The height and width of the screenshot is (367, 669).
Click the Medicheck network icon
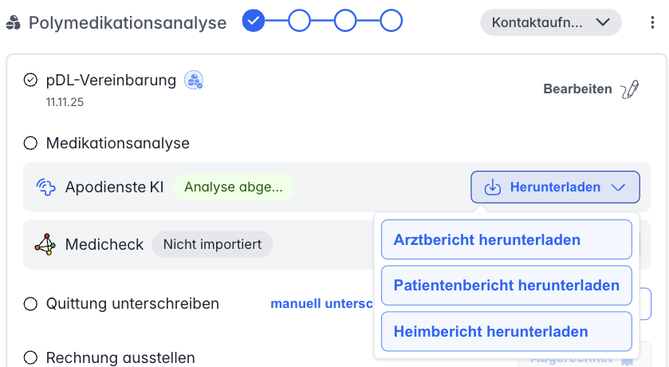click(x=45, y=245)
